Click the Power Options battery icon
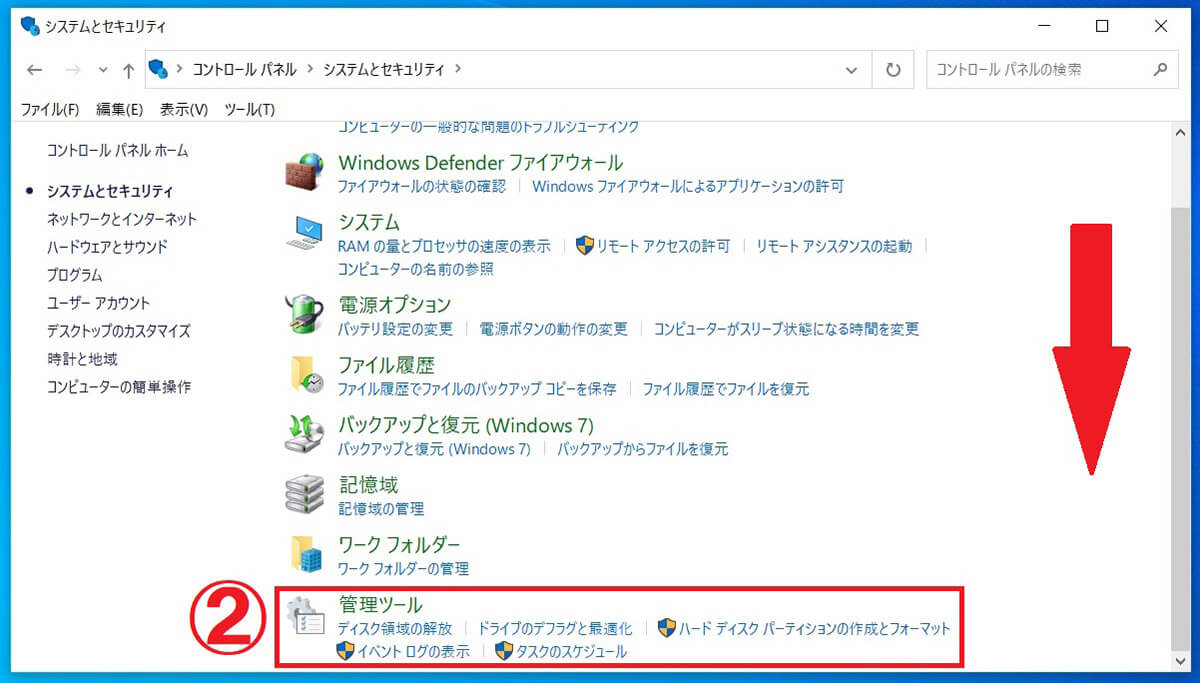This screenshot has height=683, width=1200. click(304, 314)
